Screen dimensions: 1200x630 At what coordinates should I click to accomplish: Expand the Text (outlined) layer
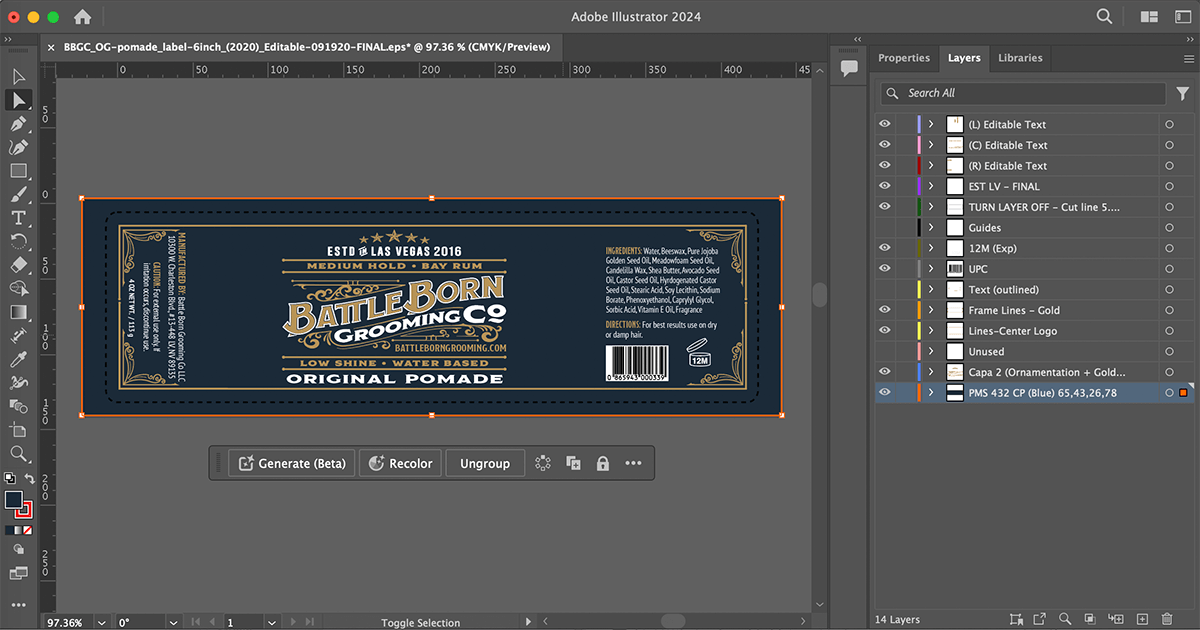click(930, 289)
